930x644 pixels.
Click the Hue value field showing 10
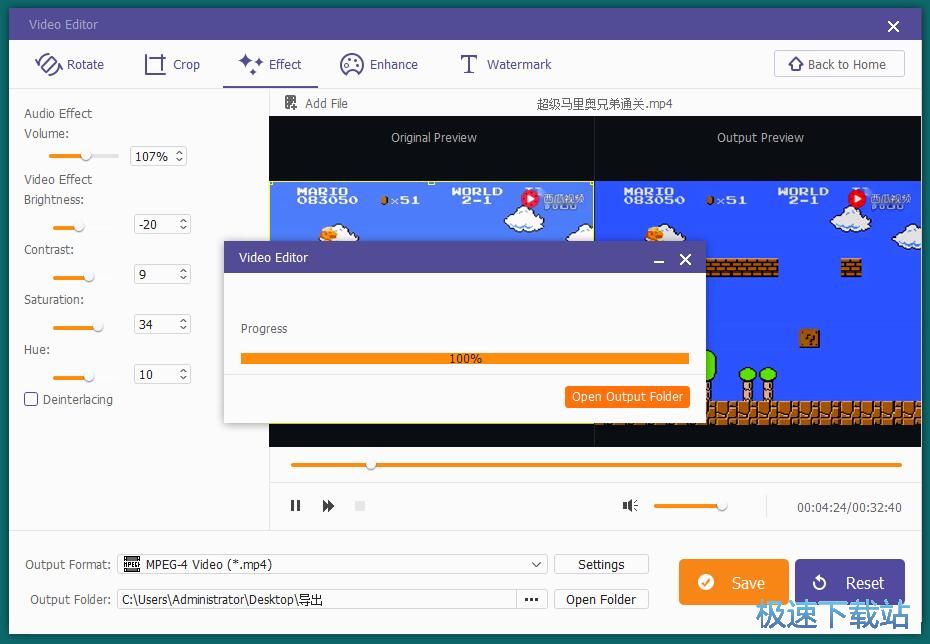point(162,374)
